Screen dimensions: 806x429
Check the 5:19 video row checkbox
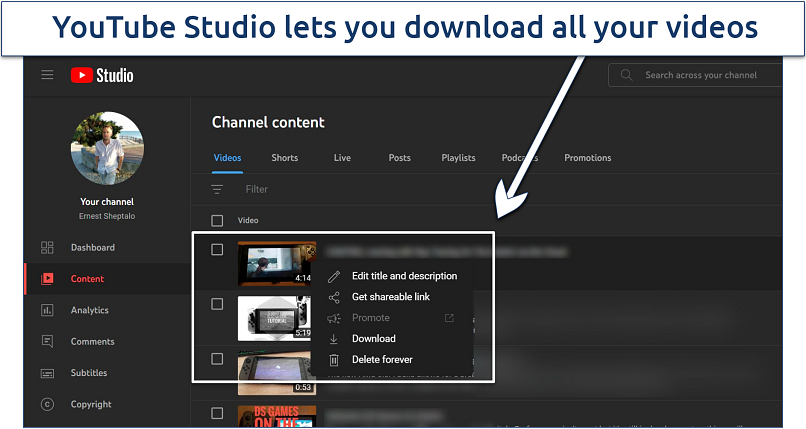coord(217,304)
